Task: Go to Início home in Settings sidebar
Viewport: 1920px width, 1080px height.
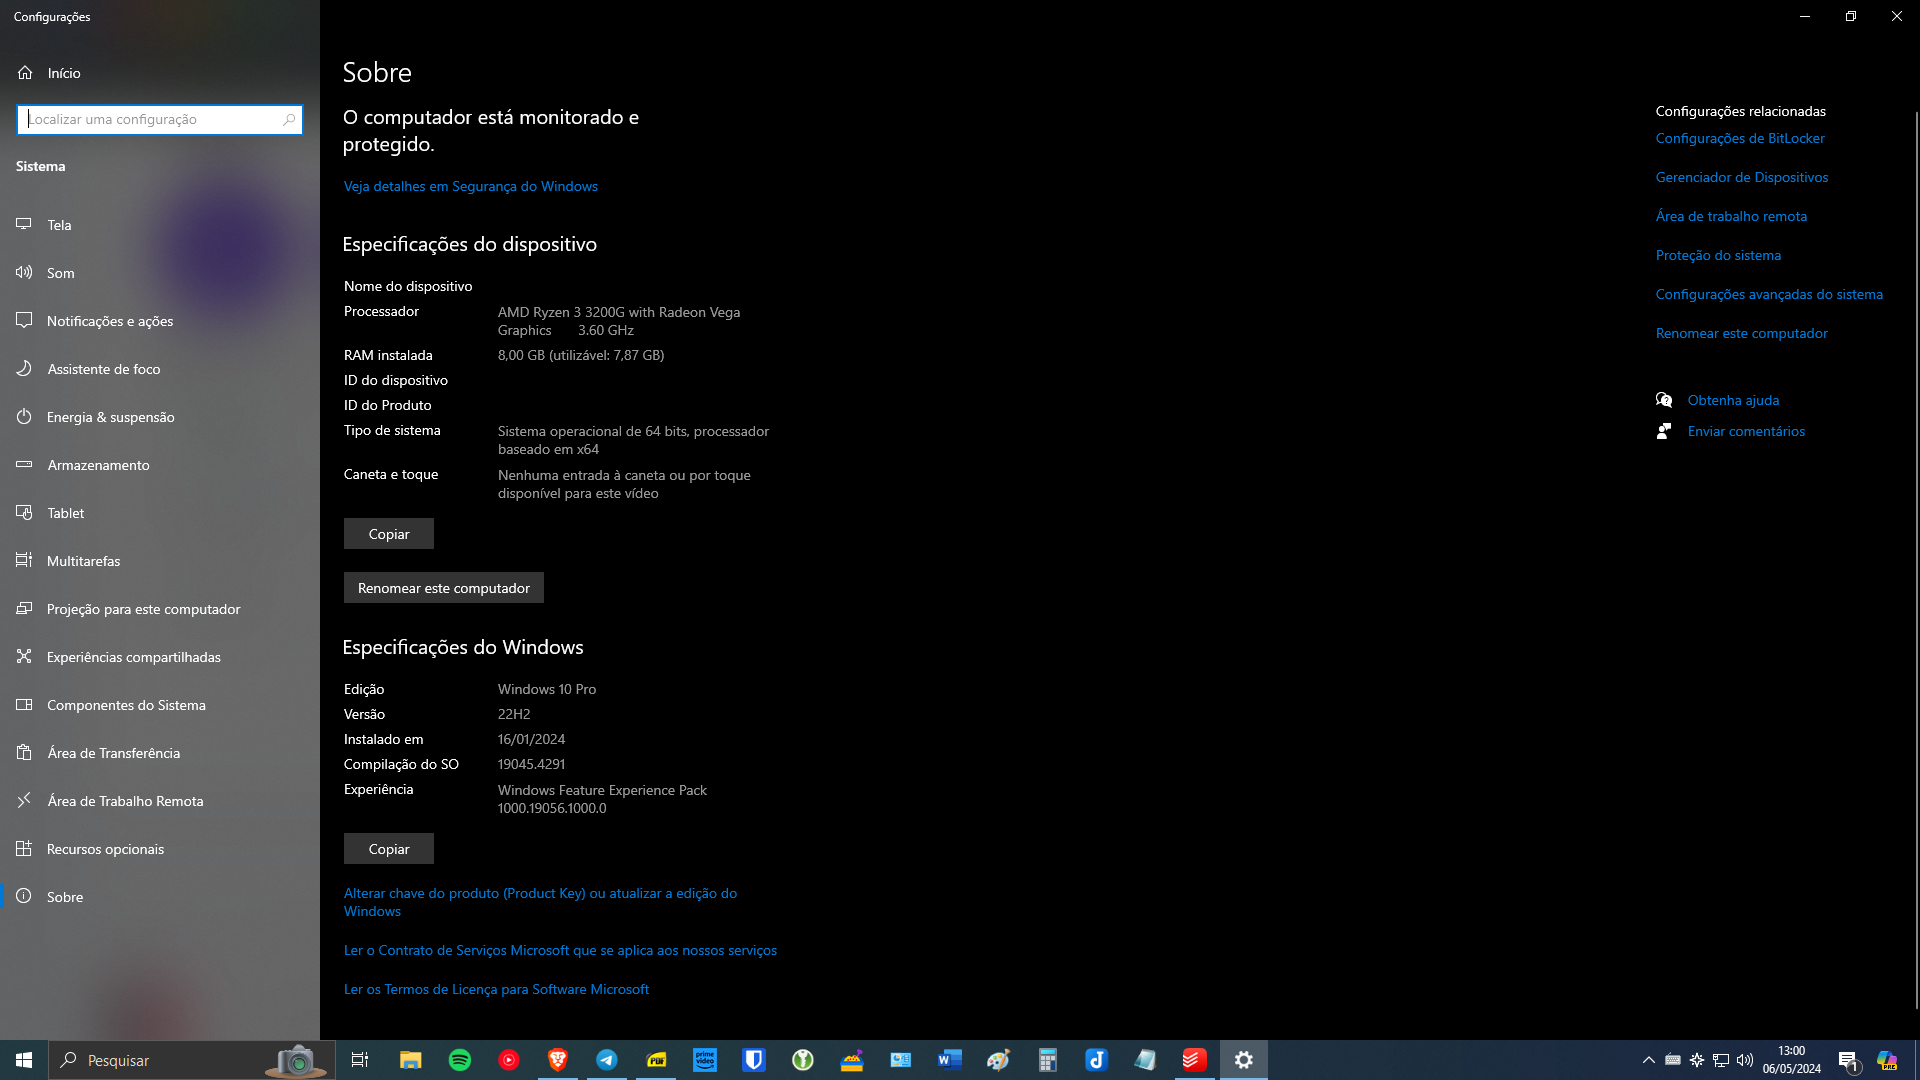Action: tap(63, 73)
